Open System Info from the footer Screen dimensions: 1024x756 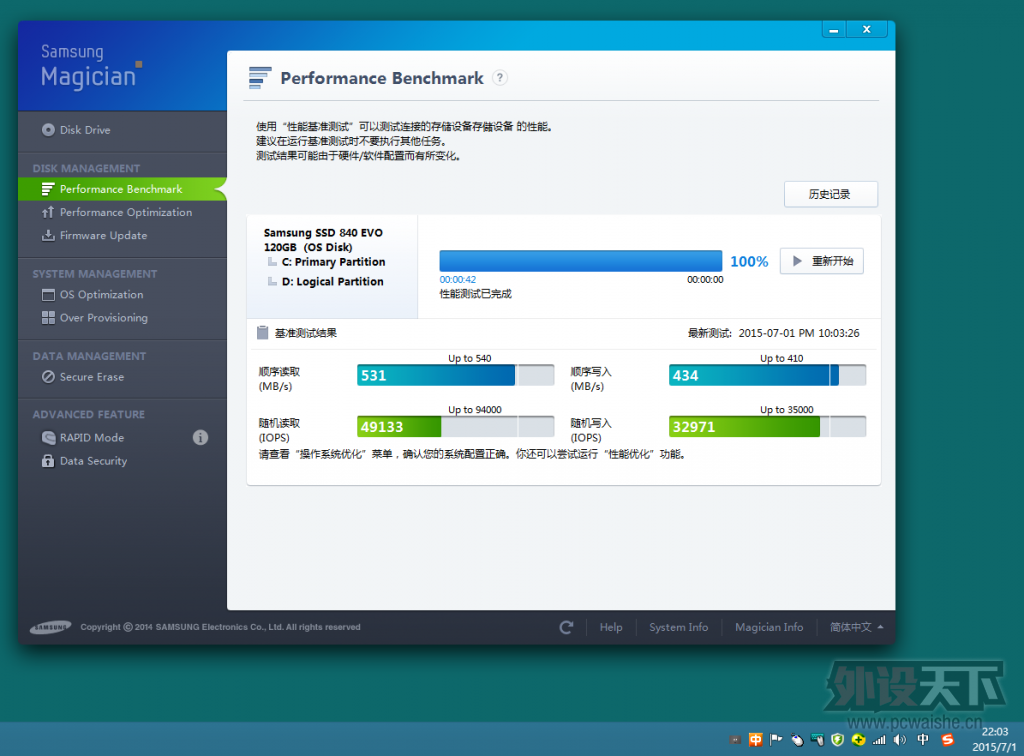[679, 627]
